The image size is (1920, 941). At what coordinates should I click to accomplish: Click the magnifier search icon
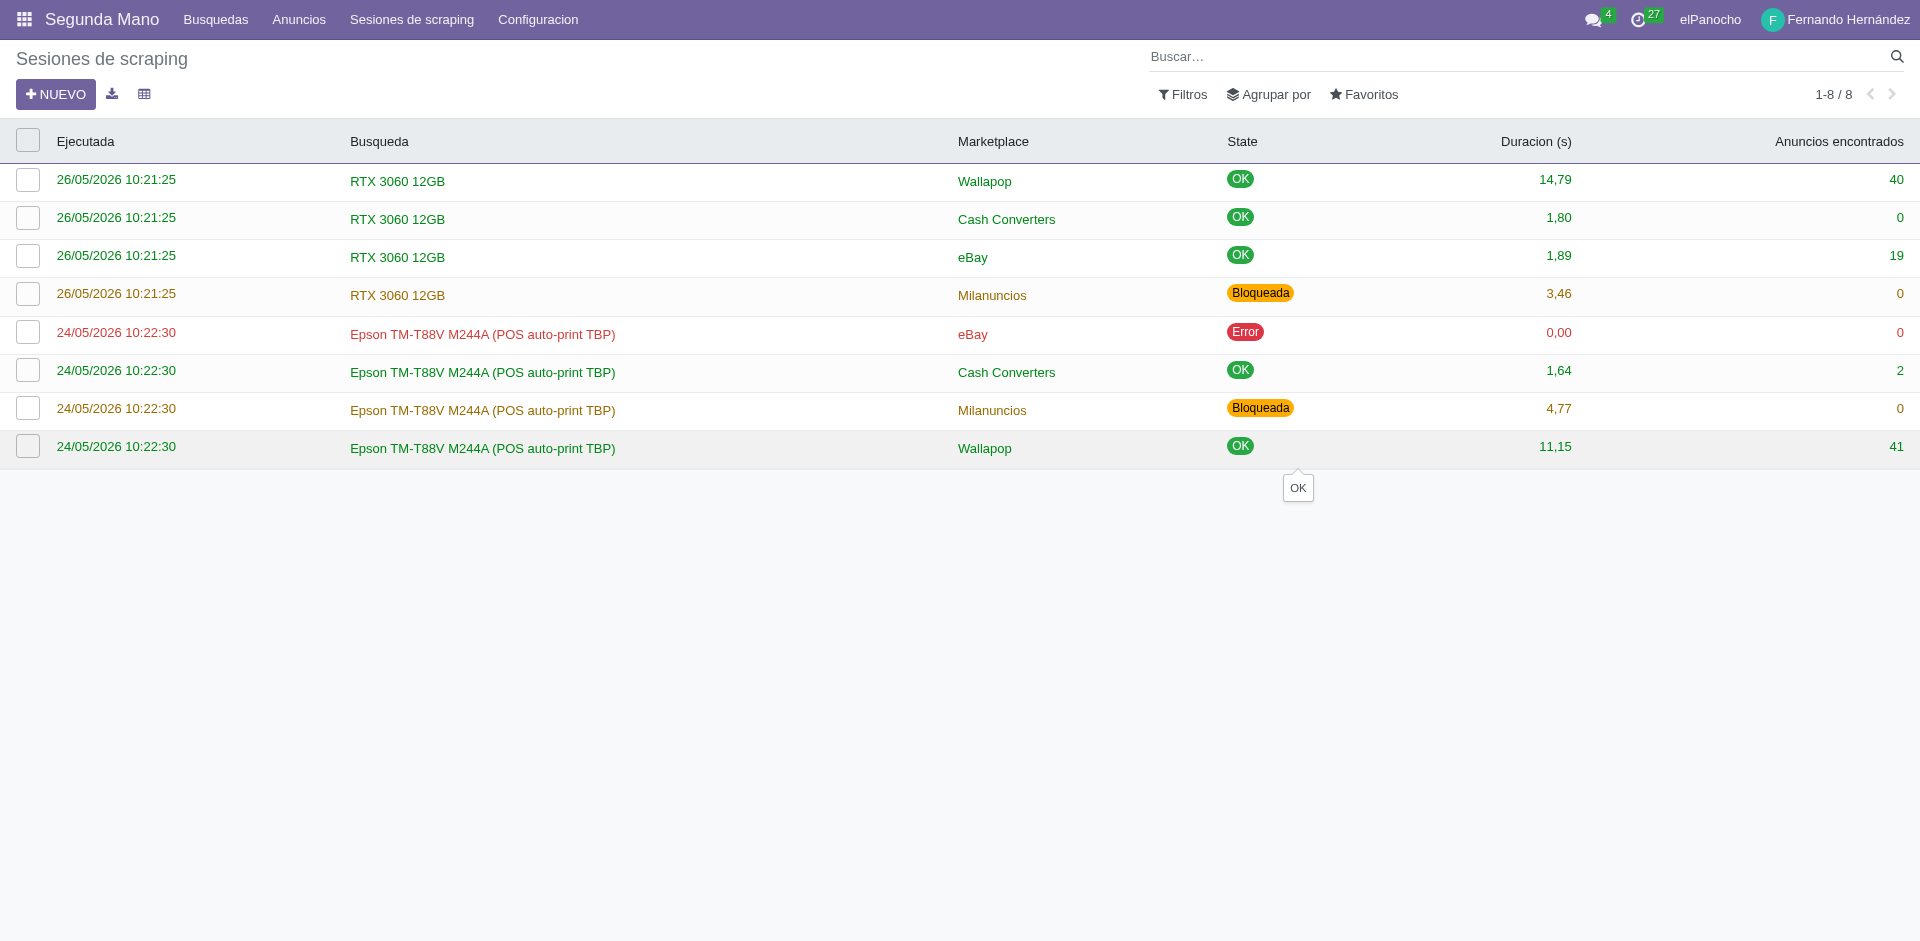[x=1897, y=57]
